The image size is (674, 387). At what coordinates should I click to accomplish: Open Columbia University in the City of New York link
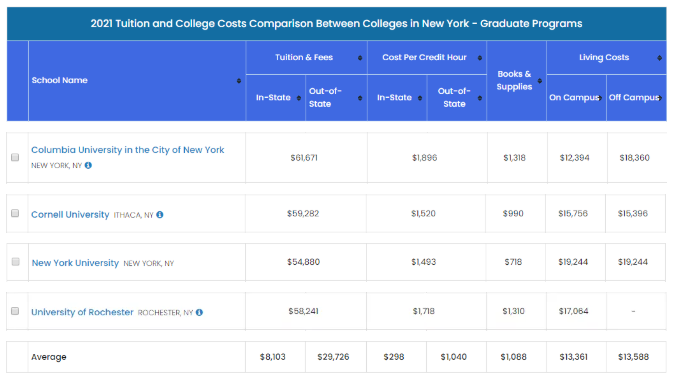coord(128,150)
